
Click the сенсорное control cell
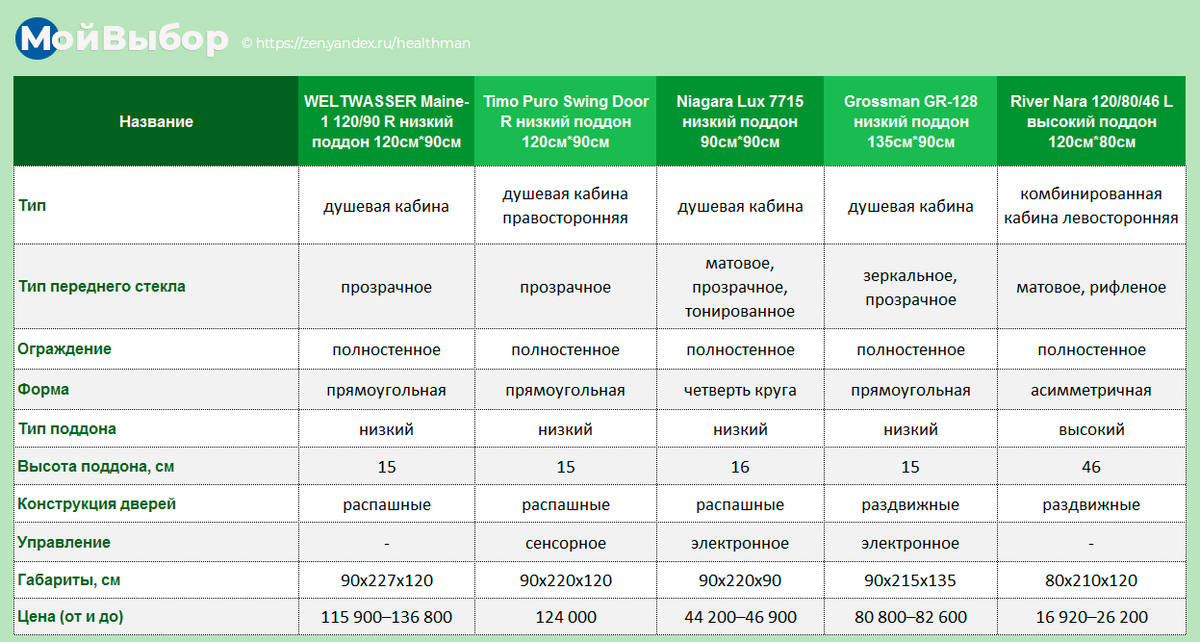(x=565, y=543)
